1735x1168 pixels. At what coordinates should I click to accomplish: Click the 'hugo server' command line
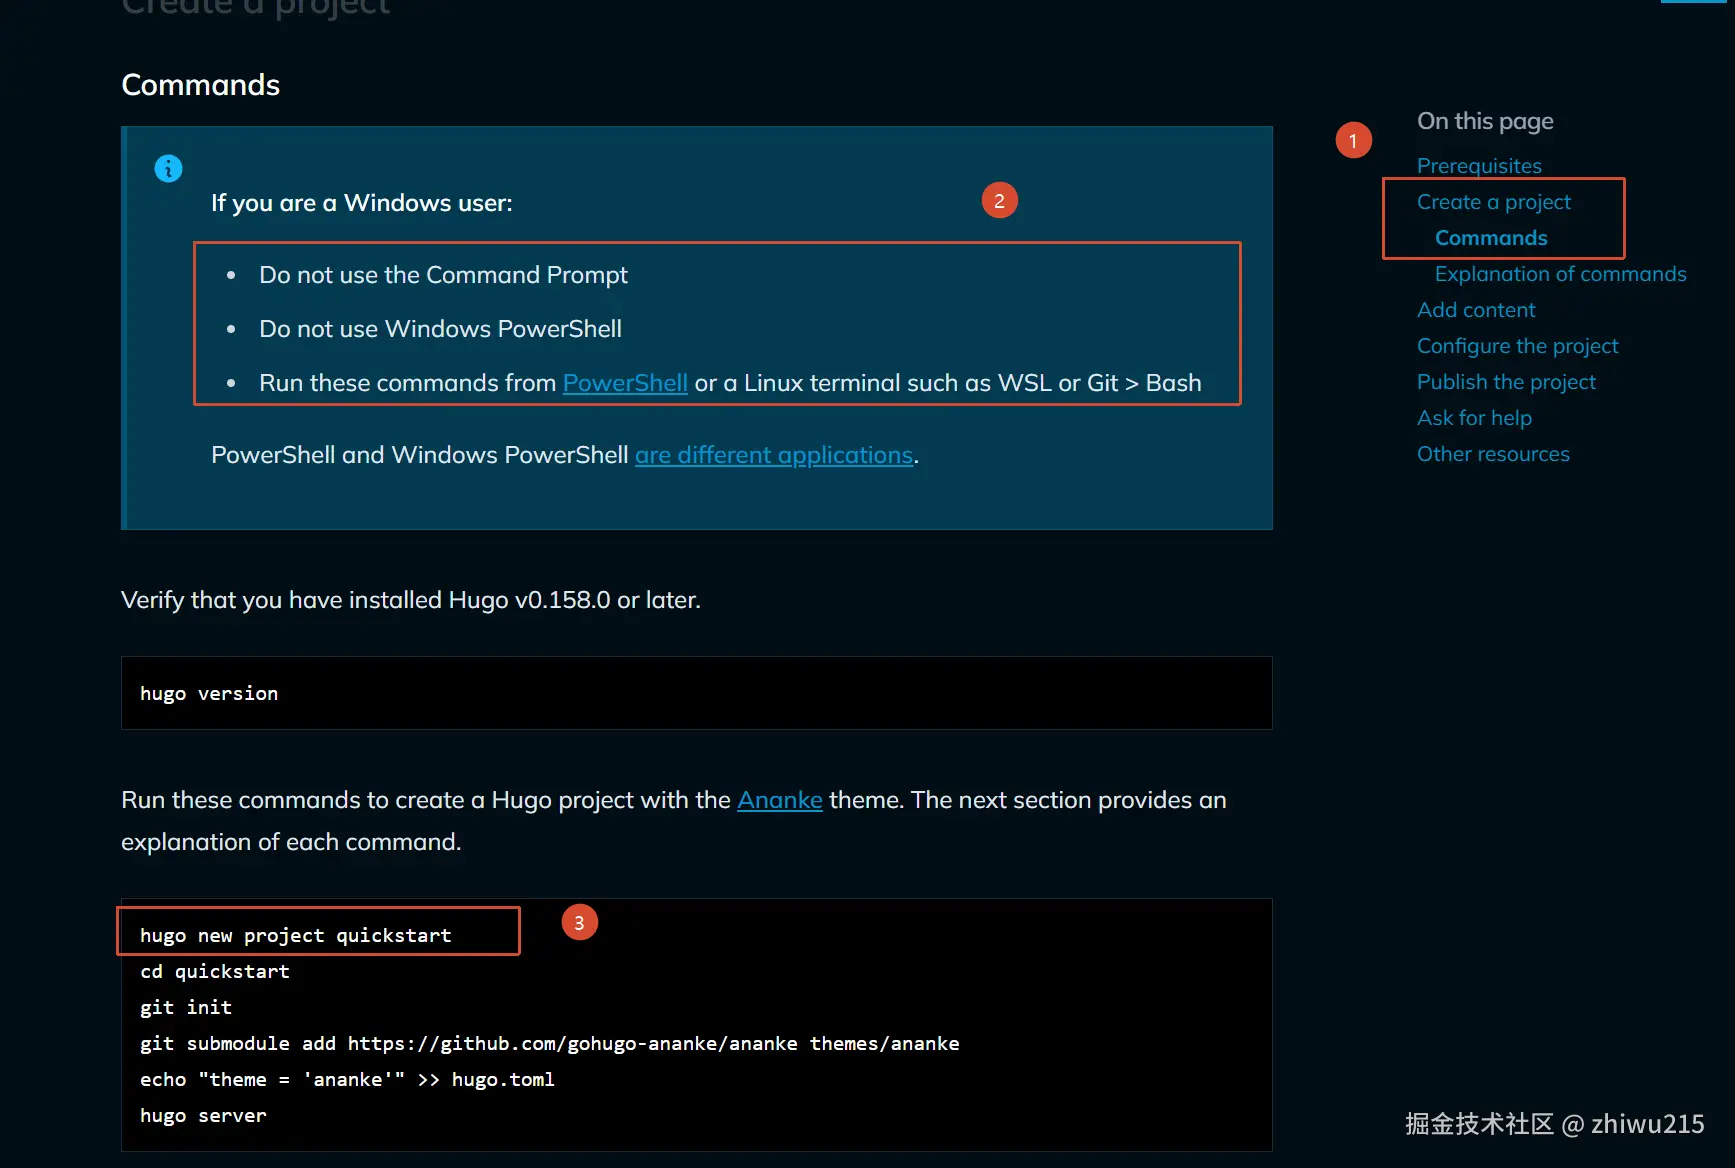[x=203, y=1115]
